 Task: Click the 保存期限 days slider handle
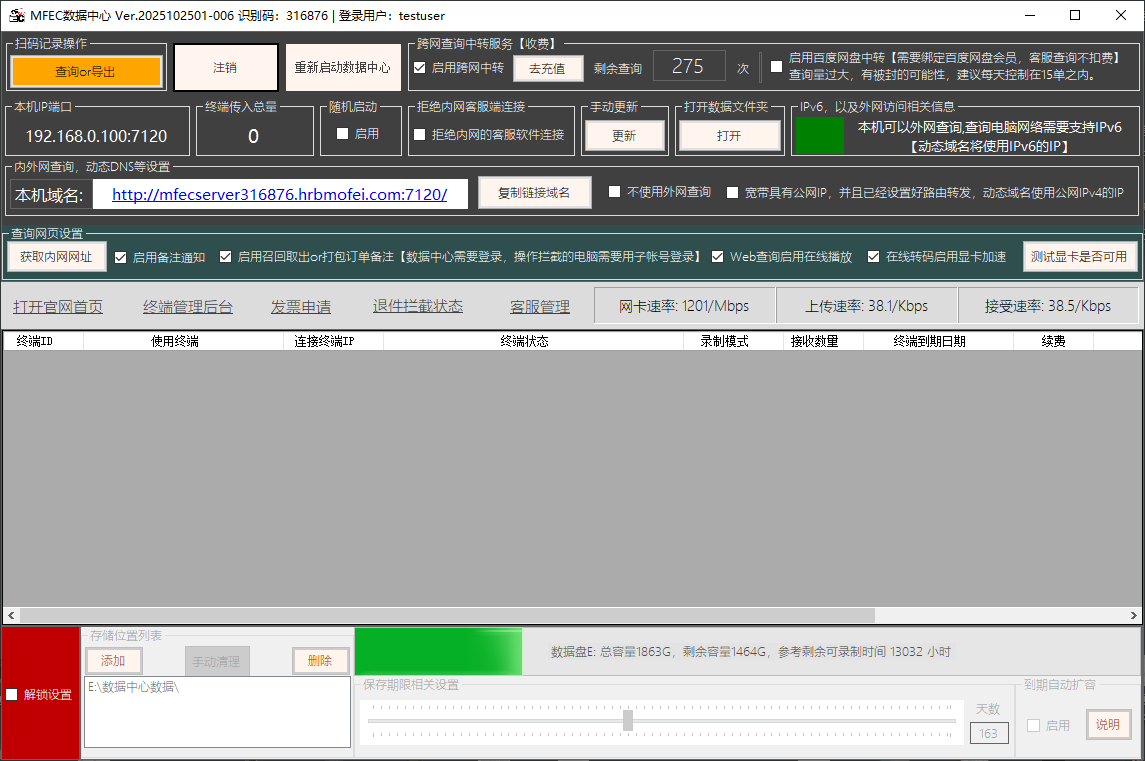pyautogui.click(x=628, y=720)
